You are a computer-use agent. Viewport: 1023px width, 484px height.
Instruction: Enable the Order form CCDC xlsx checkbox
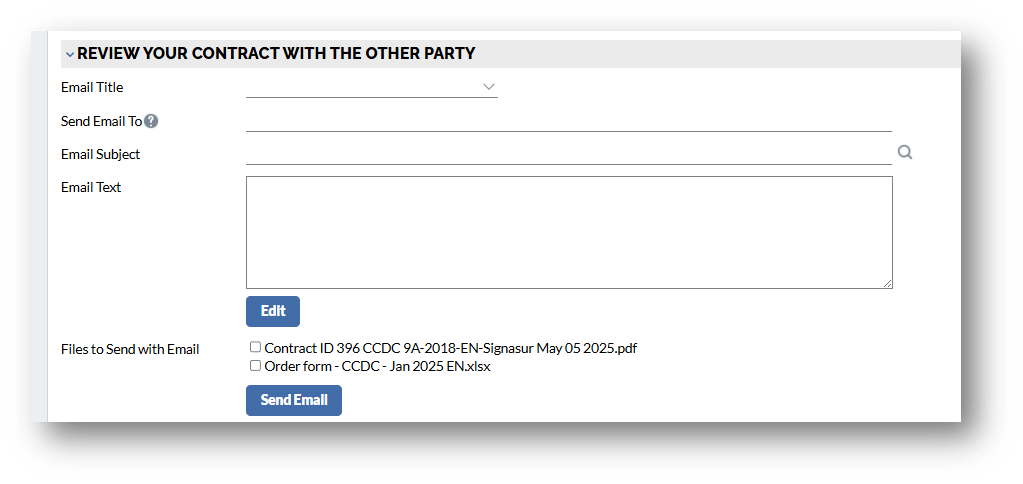coord(255,366)
